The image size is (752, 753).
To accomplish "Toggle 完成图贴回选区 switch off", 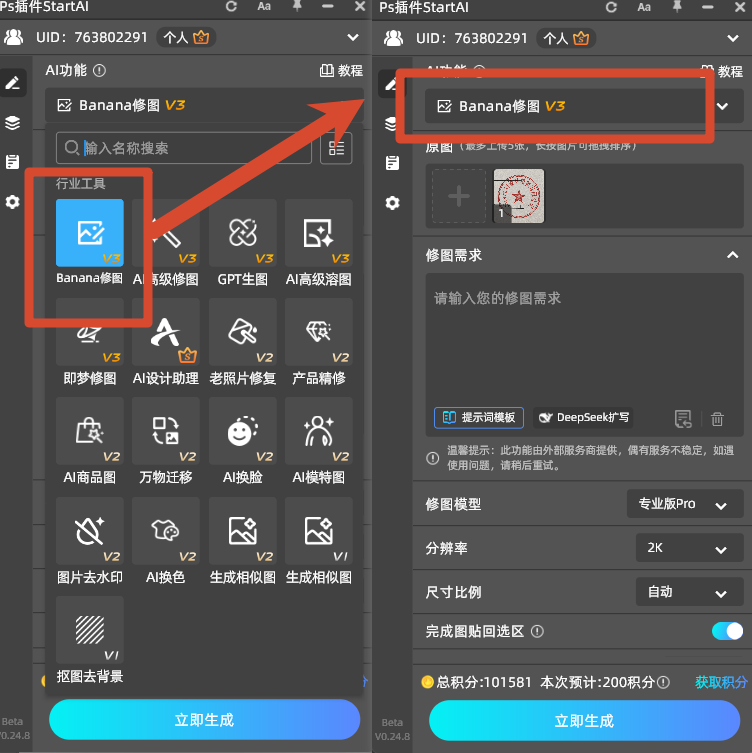I will pyautogui.click(x=727, y=631).
